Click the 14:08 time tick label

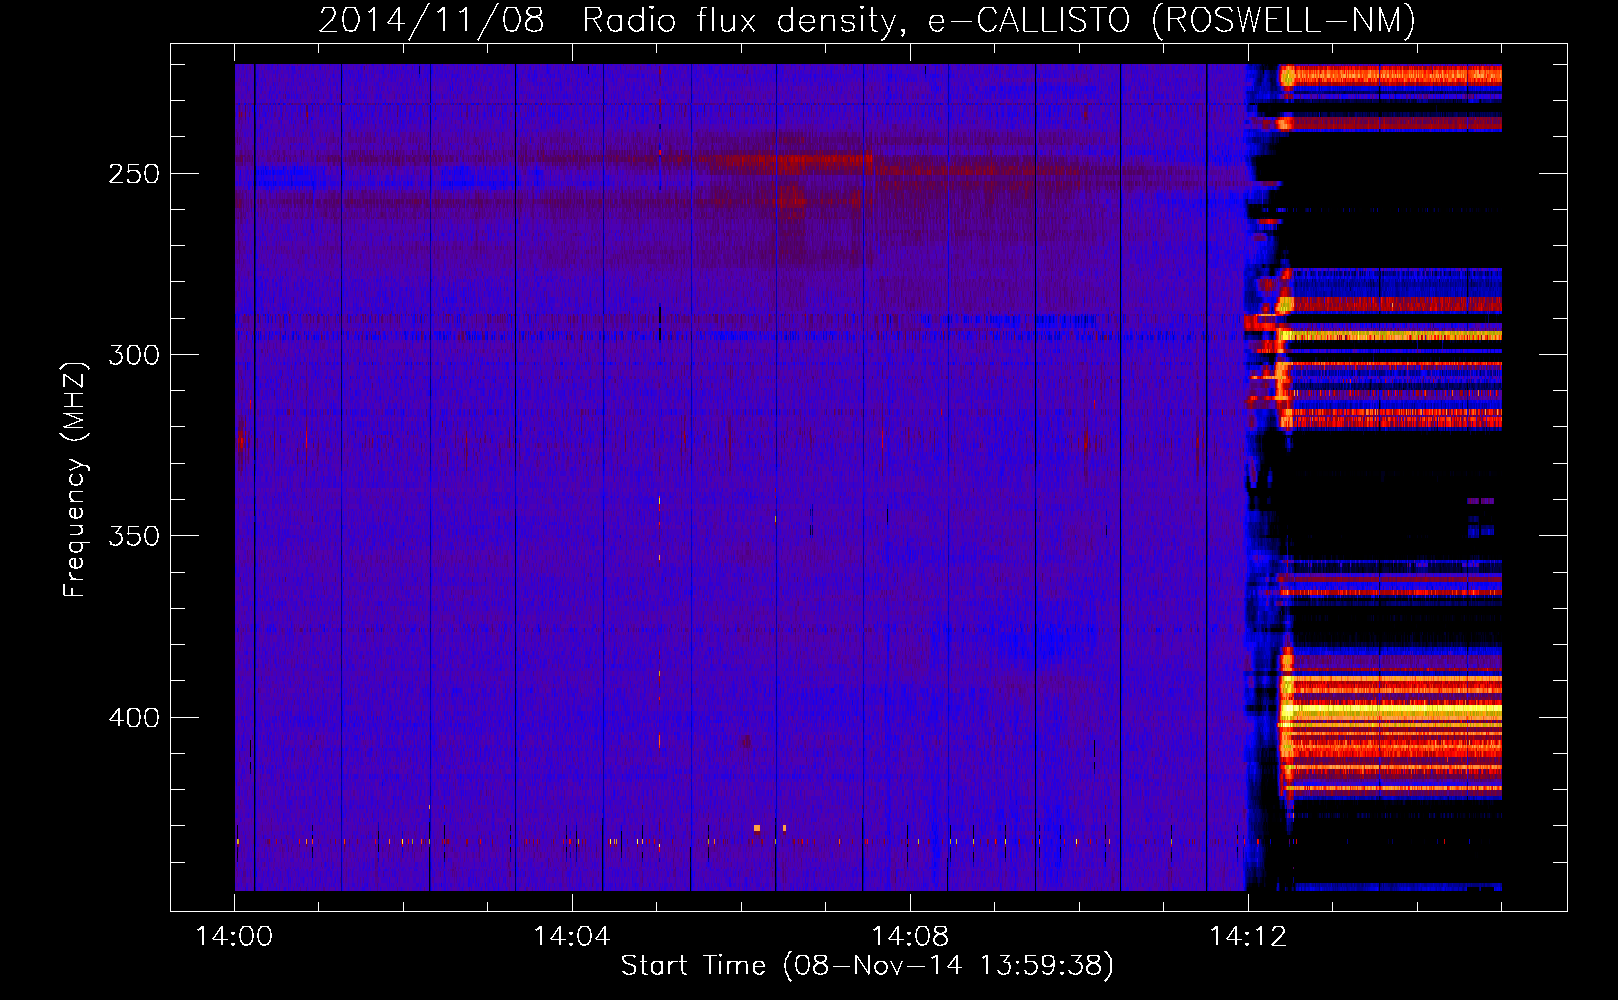tap(910, 937)
